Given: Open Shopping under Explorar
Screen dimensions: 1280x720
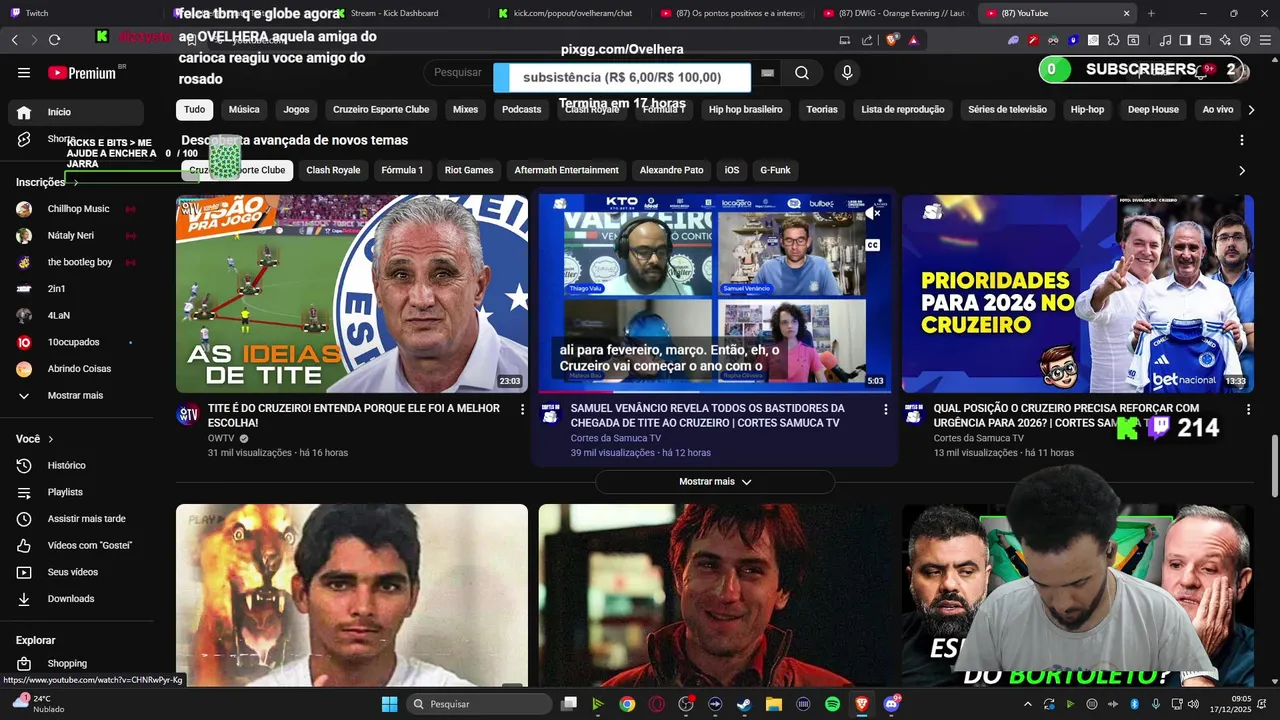Looking at the screenshot, I should [76, 664].
